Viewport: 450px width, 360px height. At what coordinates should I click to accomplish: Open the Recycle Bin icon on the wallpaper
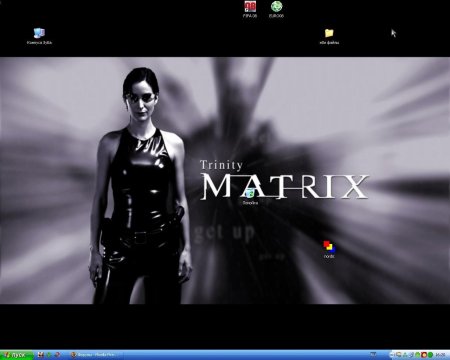pos(250,196)
